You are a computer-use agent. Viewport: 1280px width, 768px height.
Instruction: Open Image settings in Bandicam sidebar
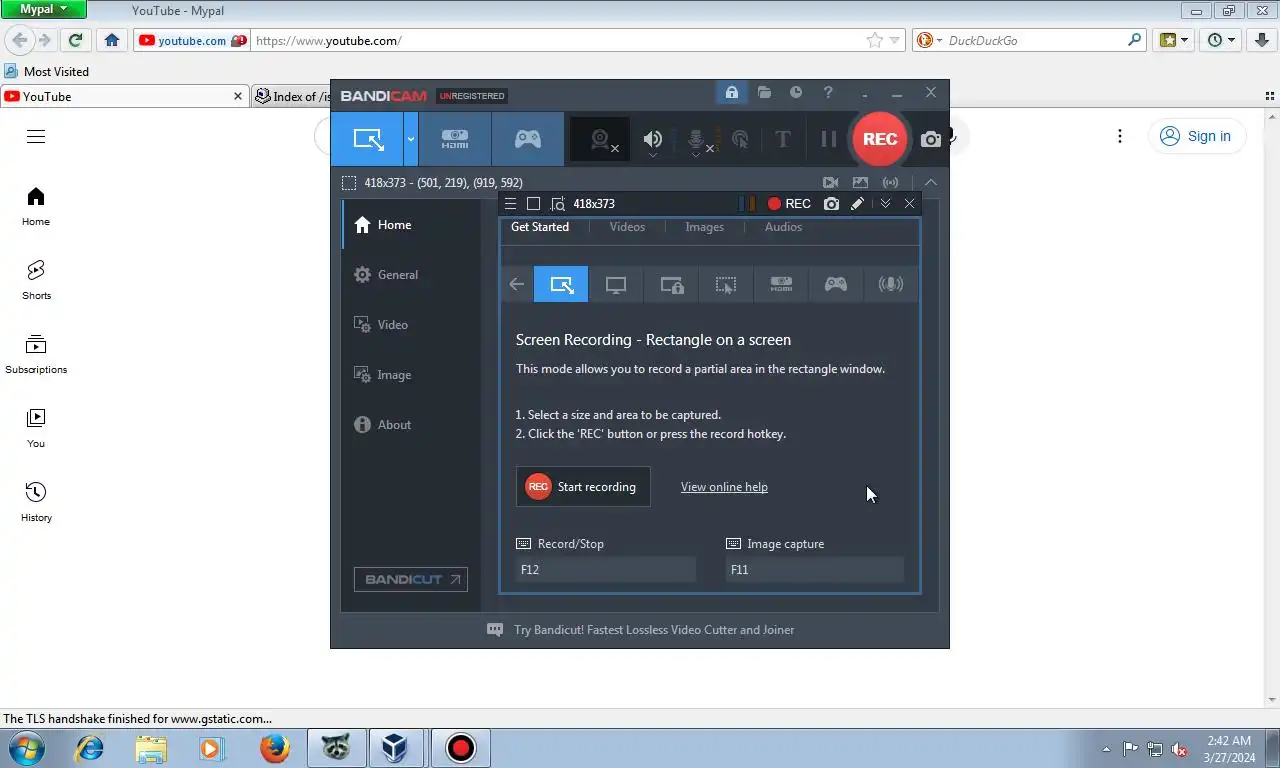[x=411, y=375]
